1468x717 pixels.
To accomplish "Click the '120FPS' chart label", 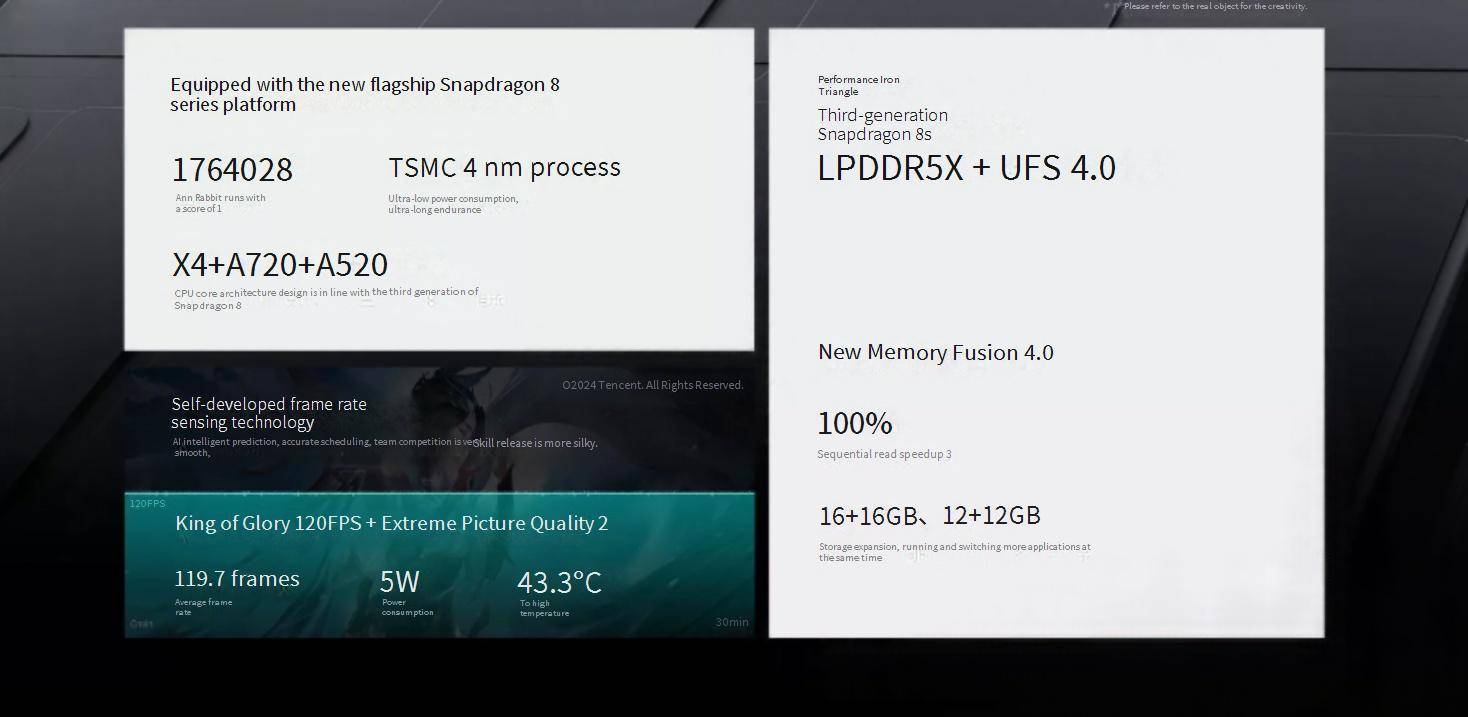I will point(147,504).
